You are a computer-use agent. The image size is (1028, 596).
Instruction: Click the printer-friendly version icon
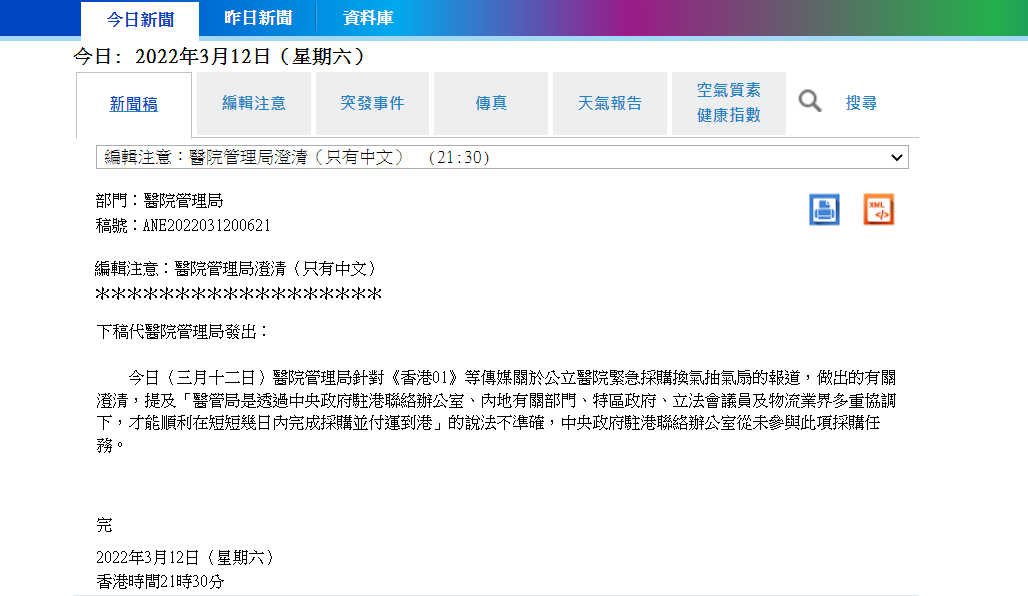[824, 210]
